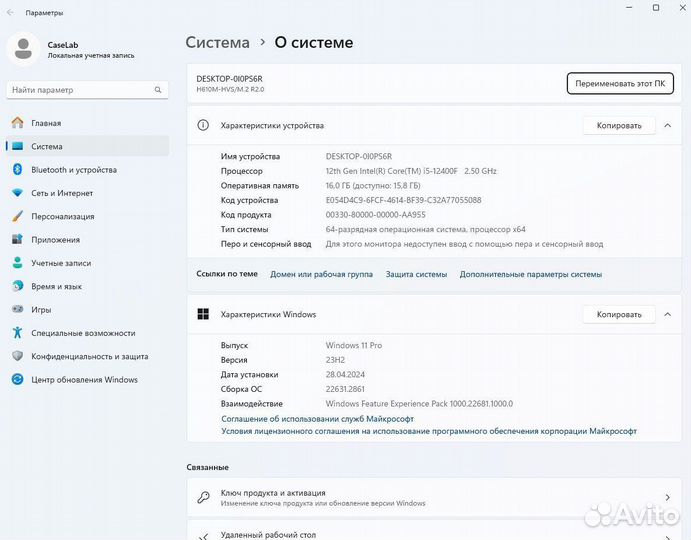Select Bluetooth и устройства in sidebar

[87, 170]
